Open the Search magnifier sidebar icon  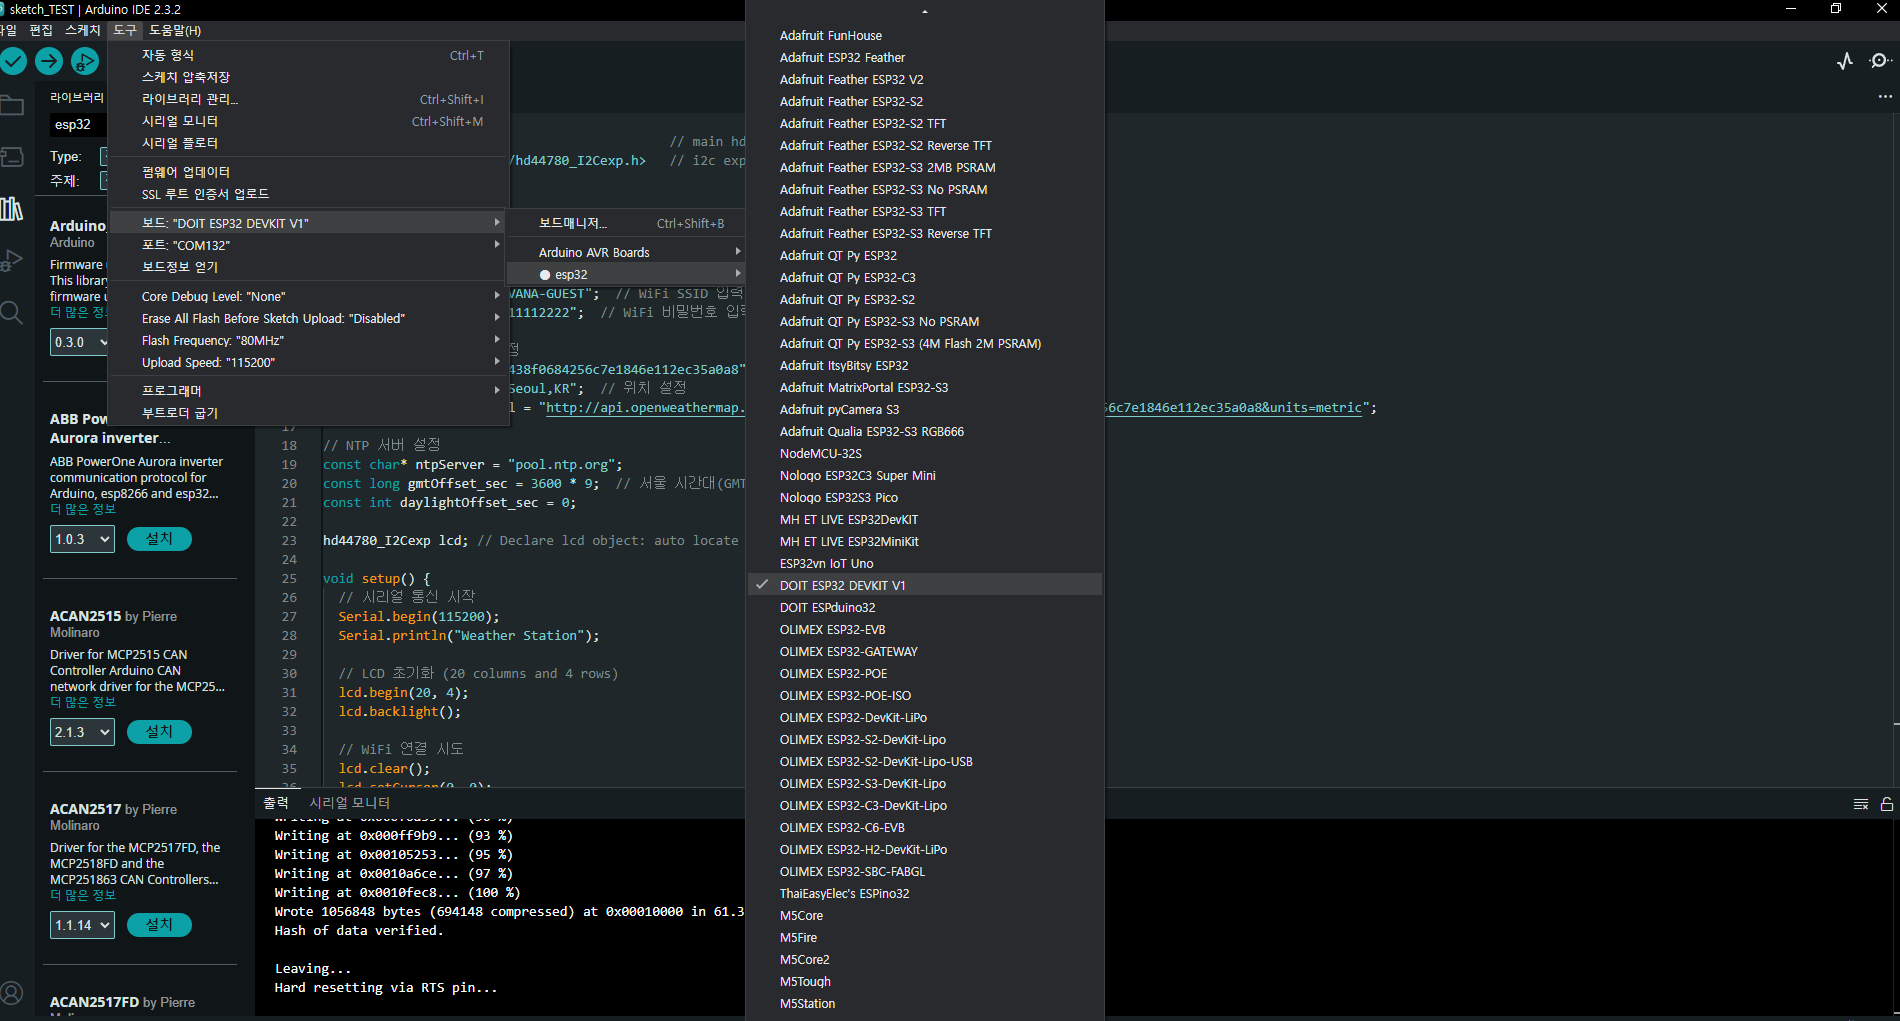12,313
